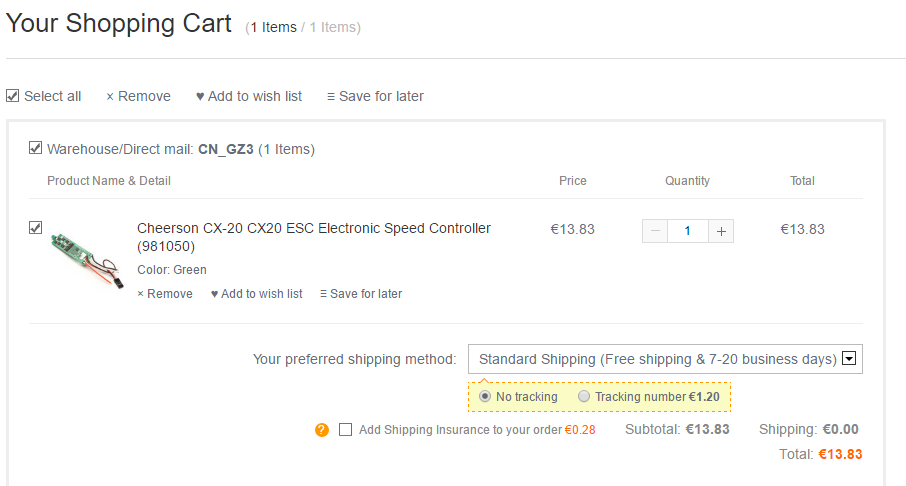Remove the Cheerson ESC item from cart
906x486 pixels.
tap(165, 294)
